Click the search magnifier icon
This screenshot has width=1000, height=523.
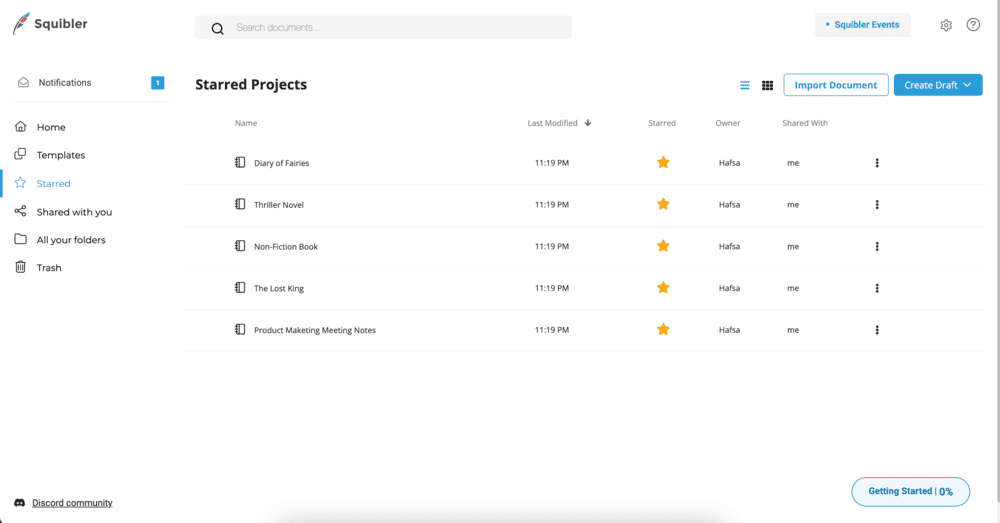pyautogui.click(x=217, y=29)
